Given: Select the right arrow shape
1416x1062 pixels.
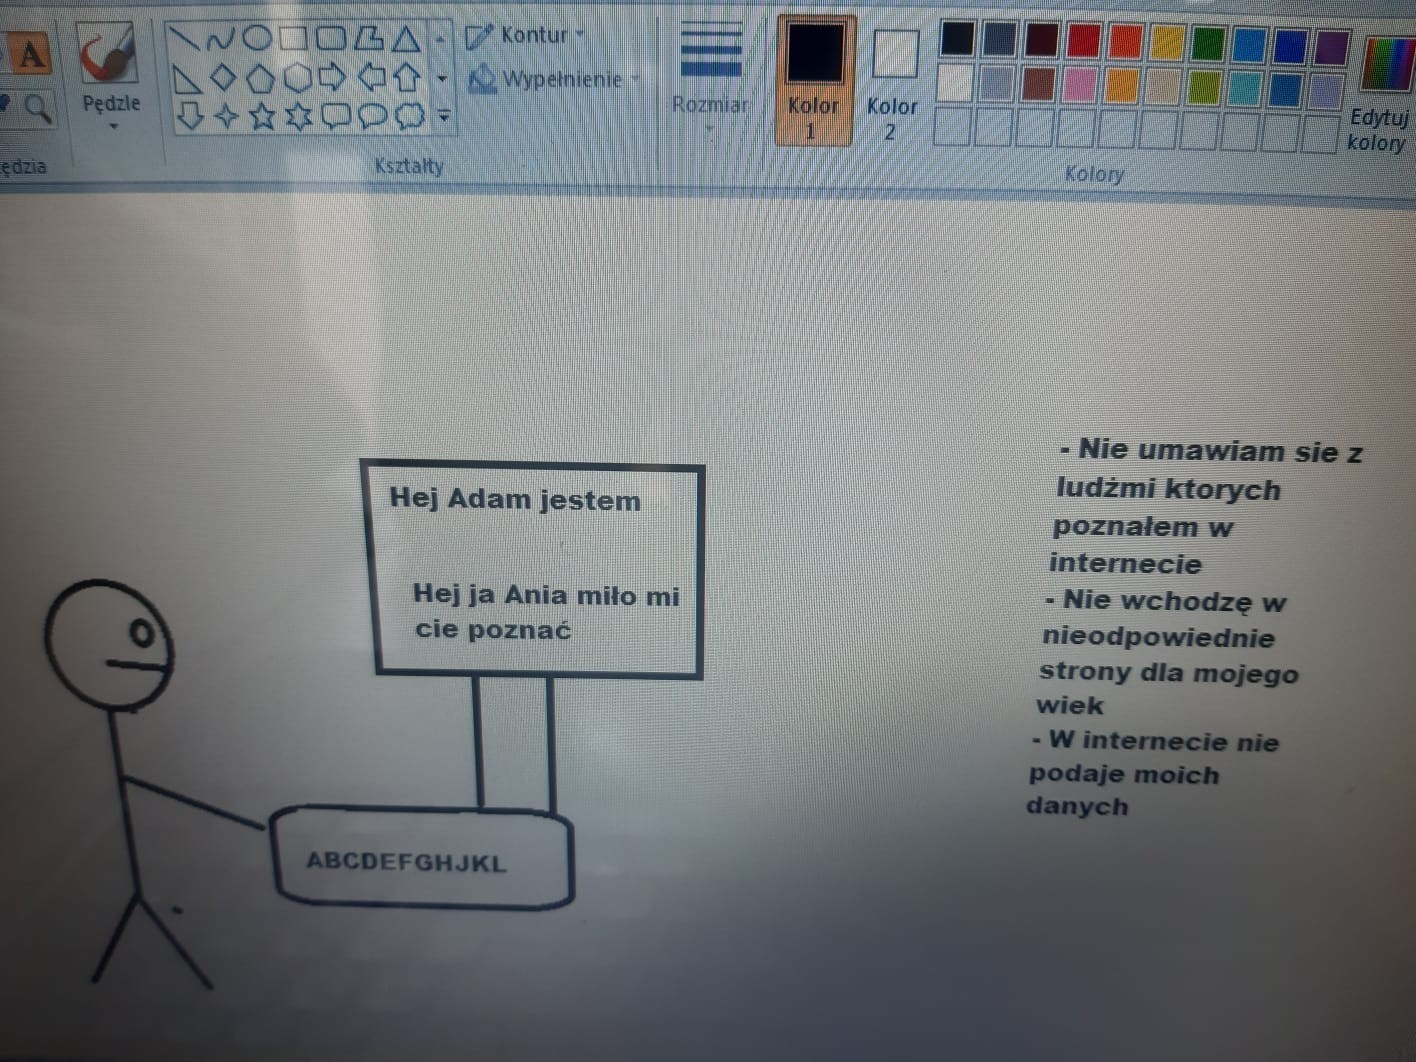Looking at the screenshot, I should click(332, 77).
